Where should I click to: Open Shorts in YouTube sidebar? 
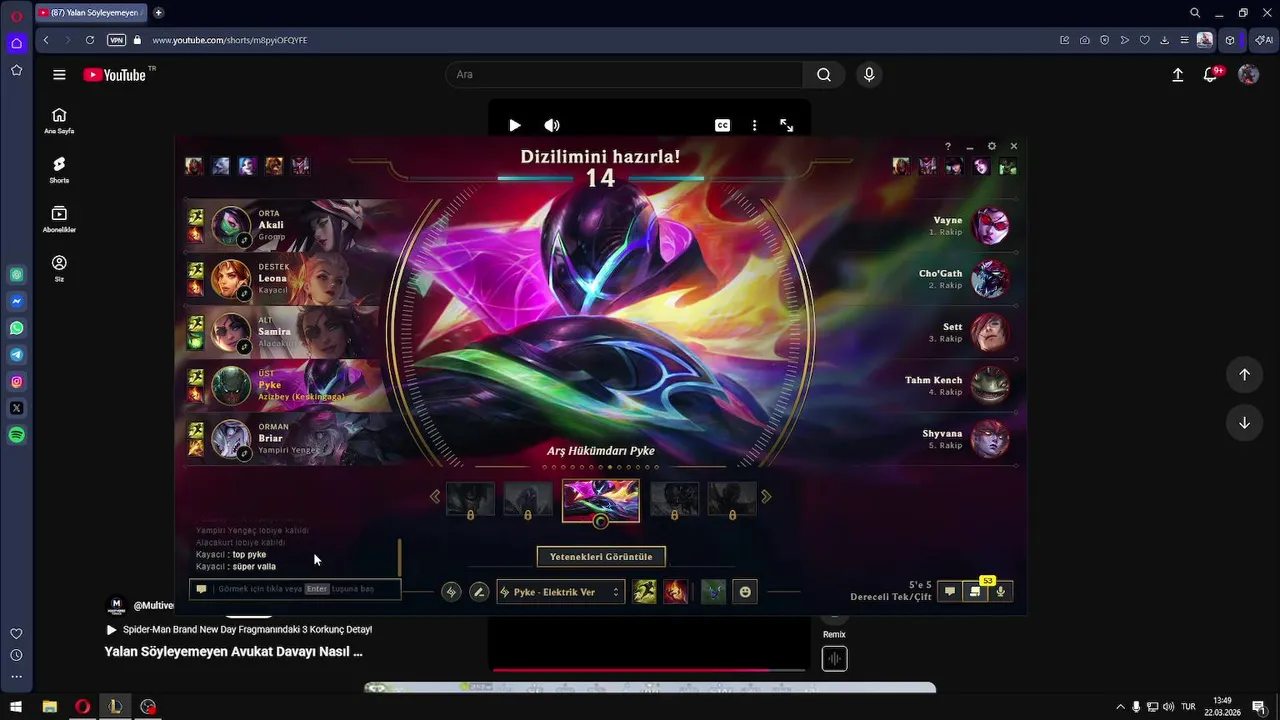tap(59, 169)
